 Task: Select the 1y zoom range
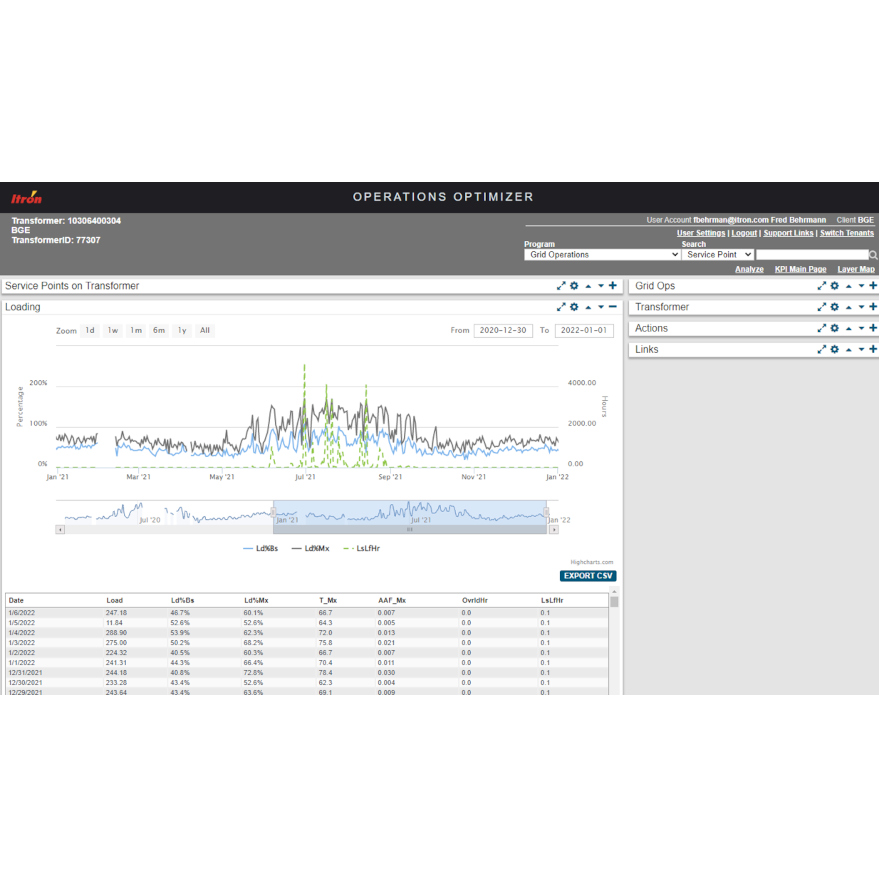182,330
